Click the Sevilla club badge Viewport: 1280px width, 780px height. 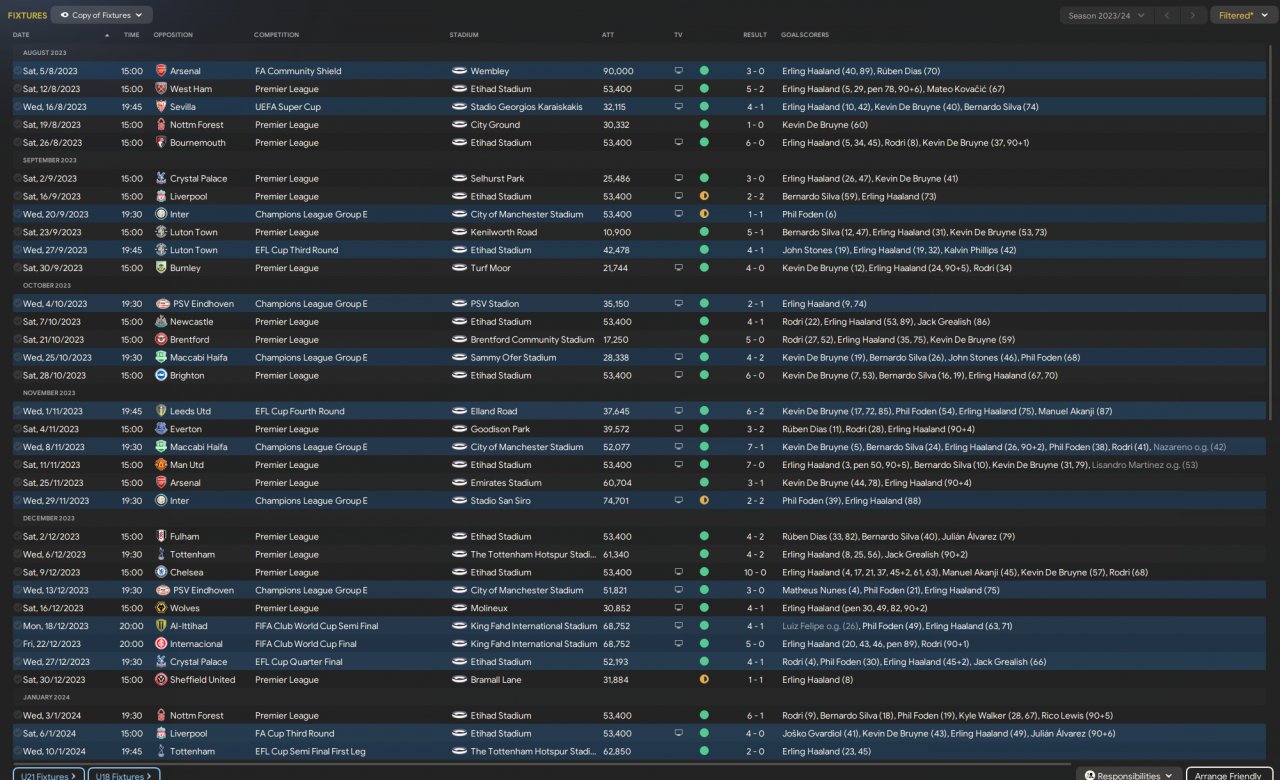(161, 107)
